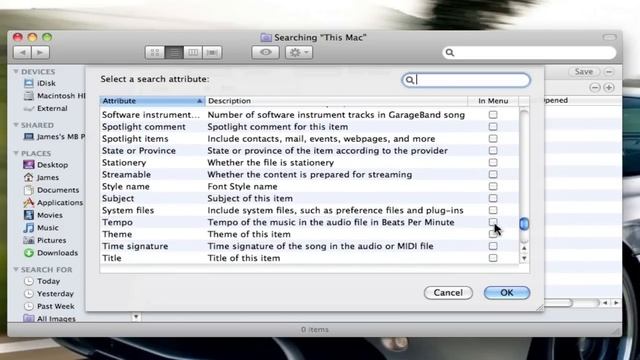The image size is (640, 360).
Task: Click the attribute list scrollbar thumb
Action: point(524,224)
